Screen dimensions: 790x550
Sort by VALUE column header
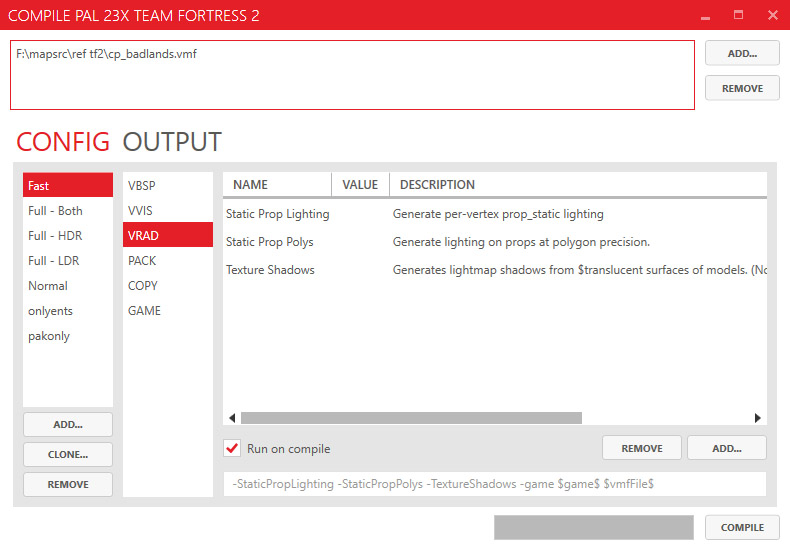[x=360, y=184]
